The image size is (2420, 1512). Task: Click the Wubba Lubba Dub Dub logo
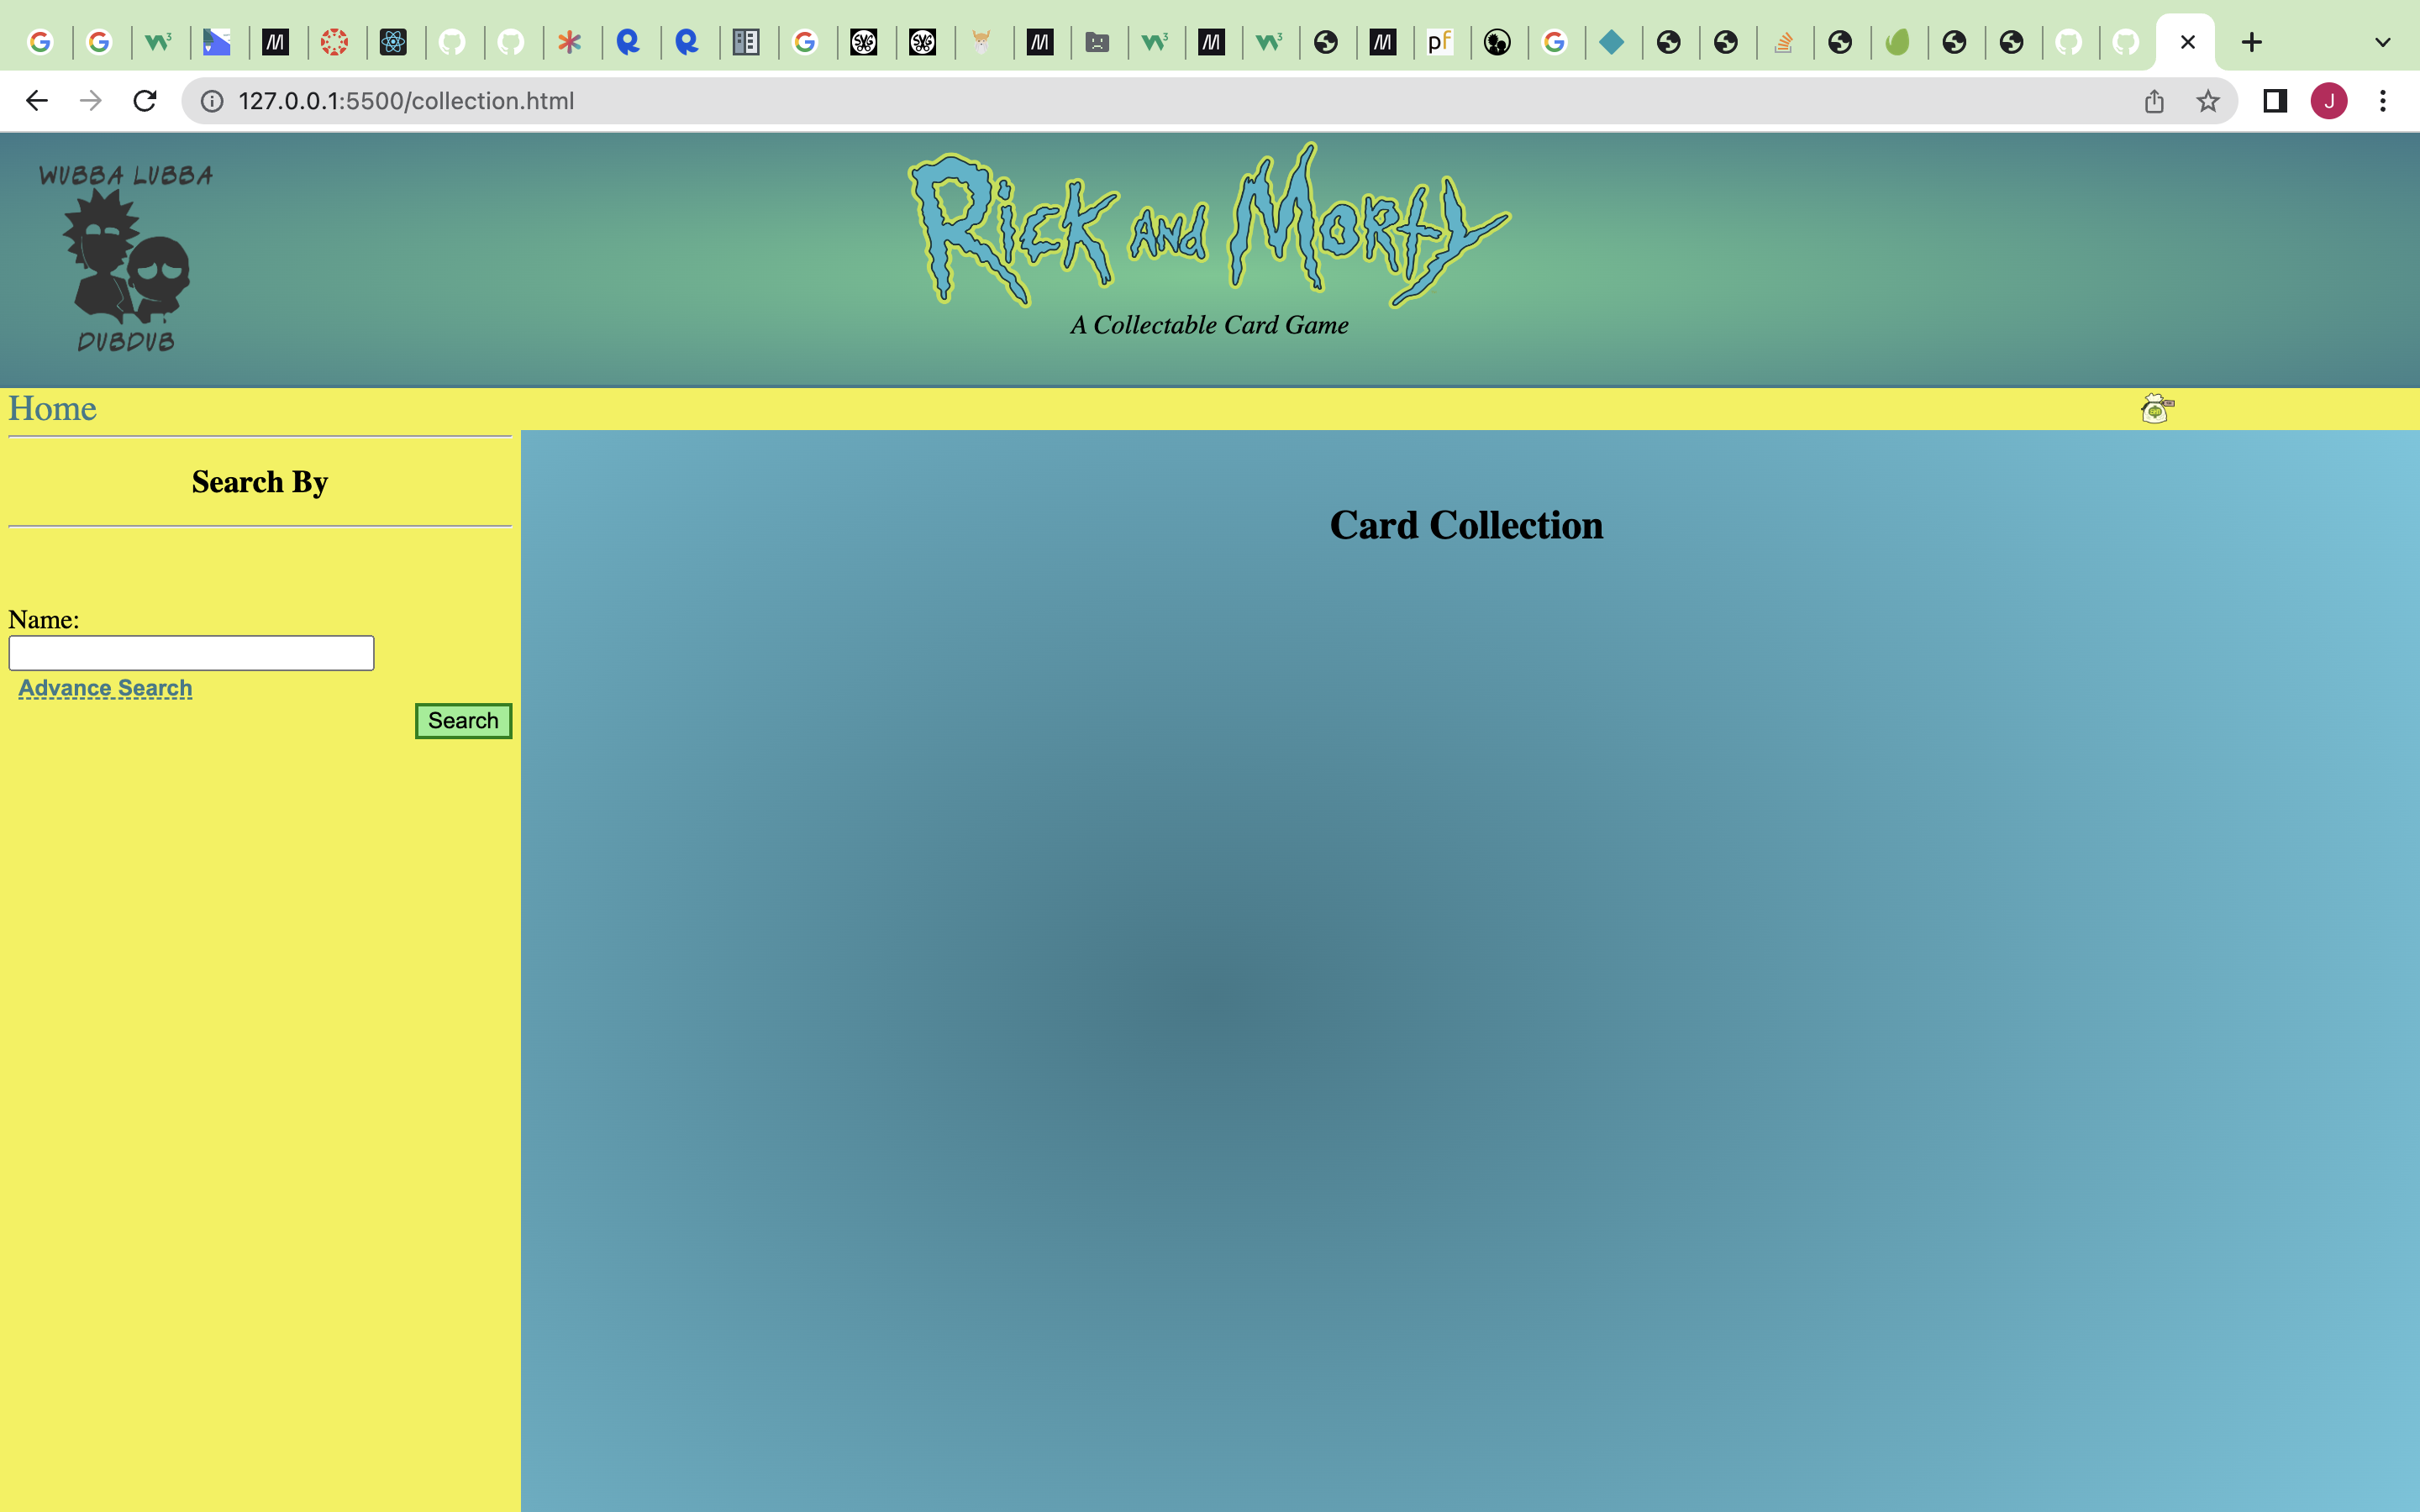point(126,258)
